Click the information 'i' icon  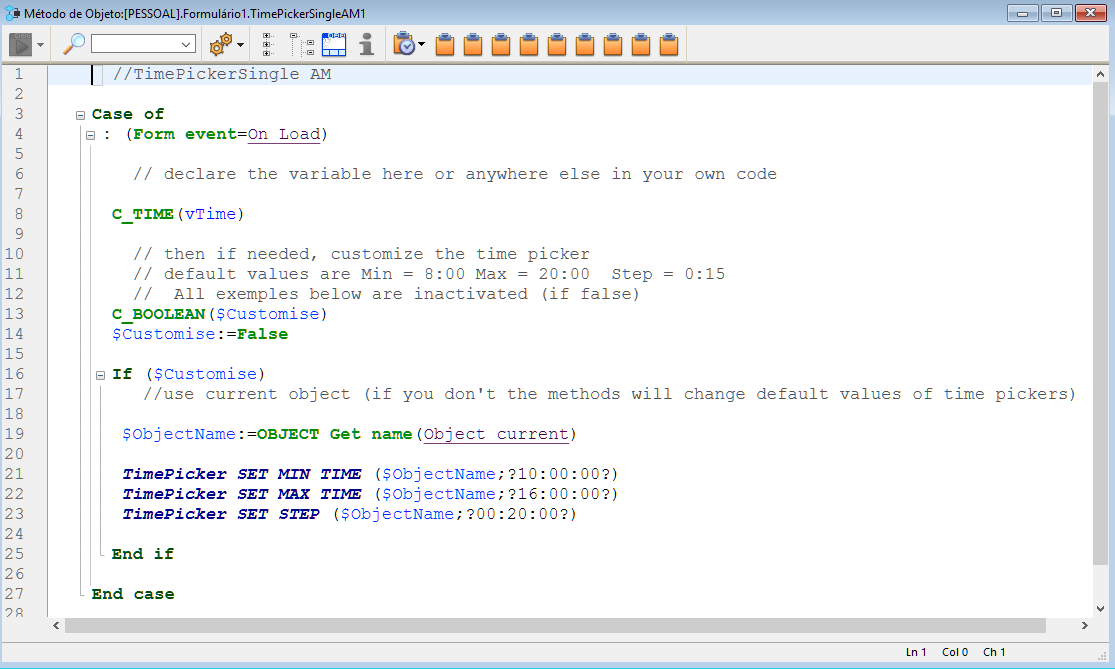pyautogui.click(x=366, y=44)
